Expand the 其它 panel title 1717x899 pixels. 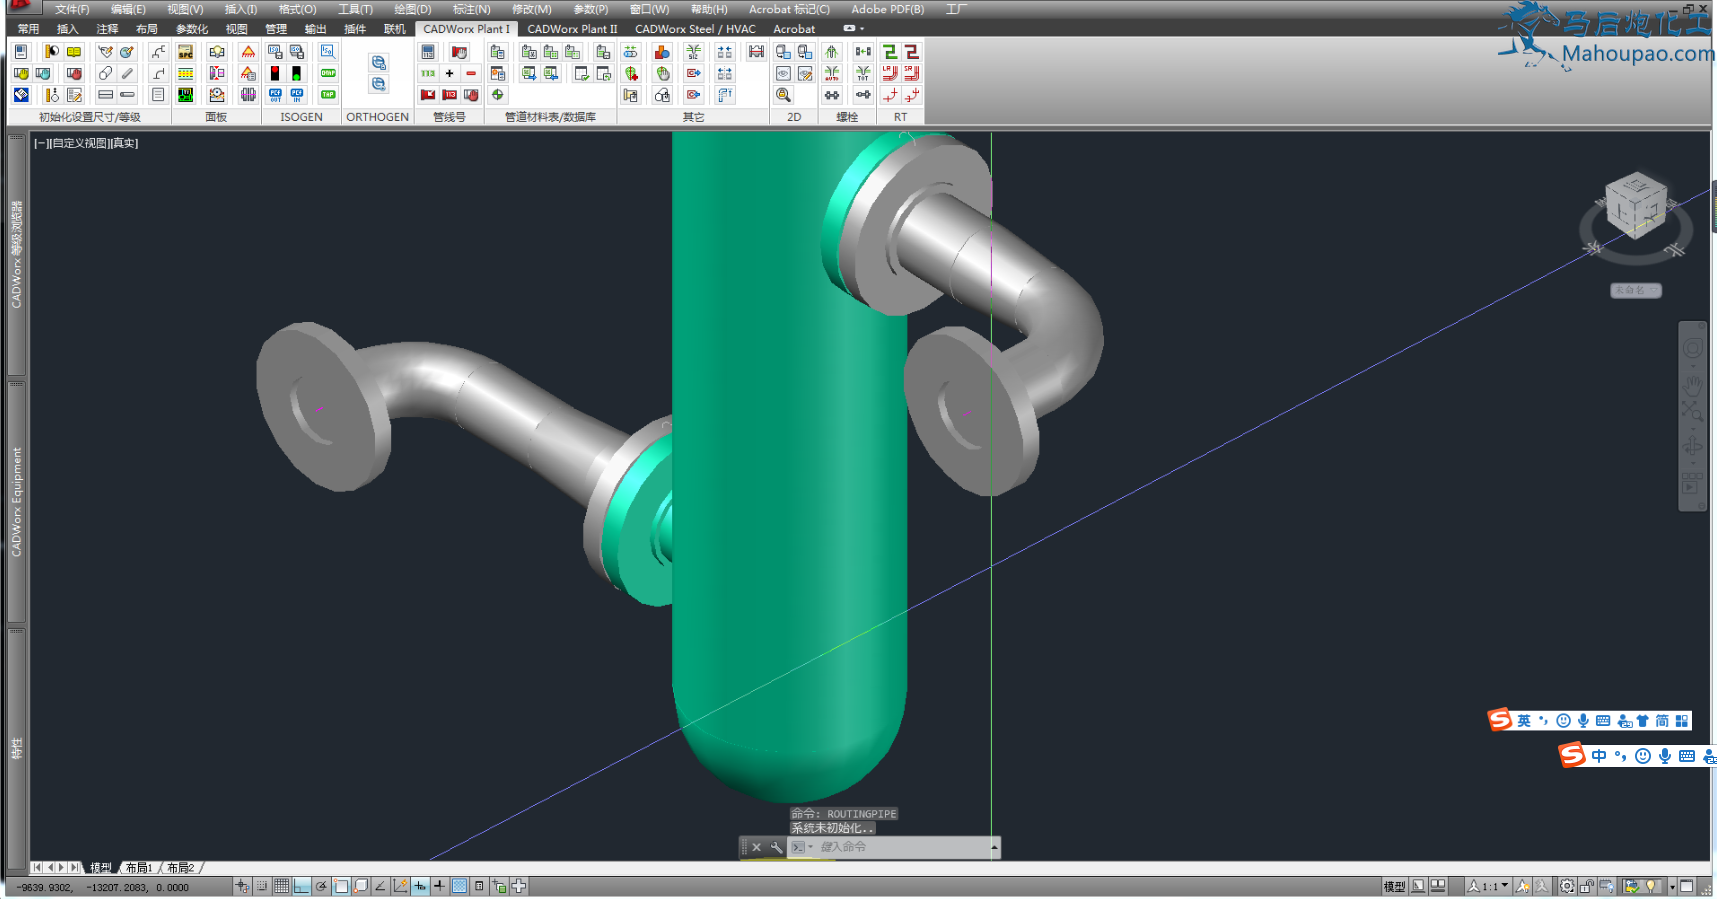click(x=693, y=117)
